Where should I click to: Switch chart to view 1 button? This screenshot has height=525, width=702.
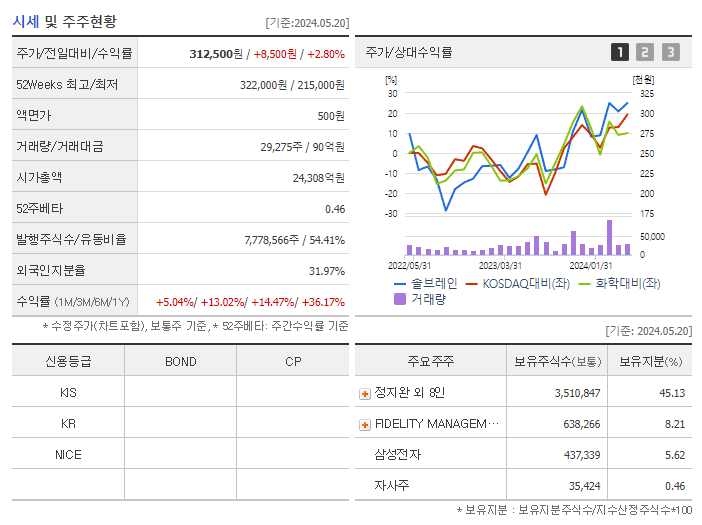coord(620,52)
